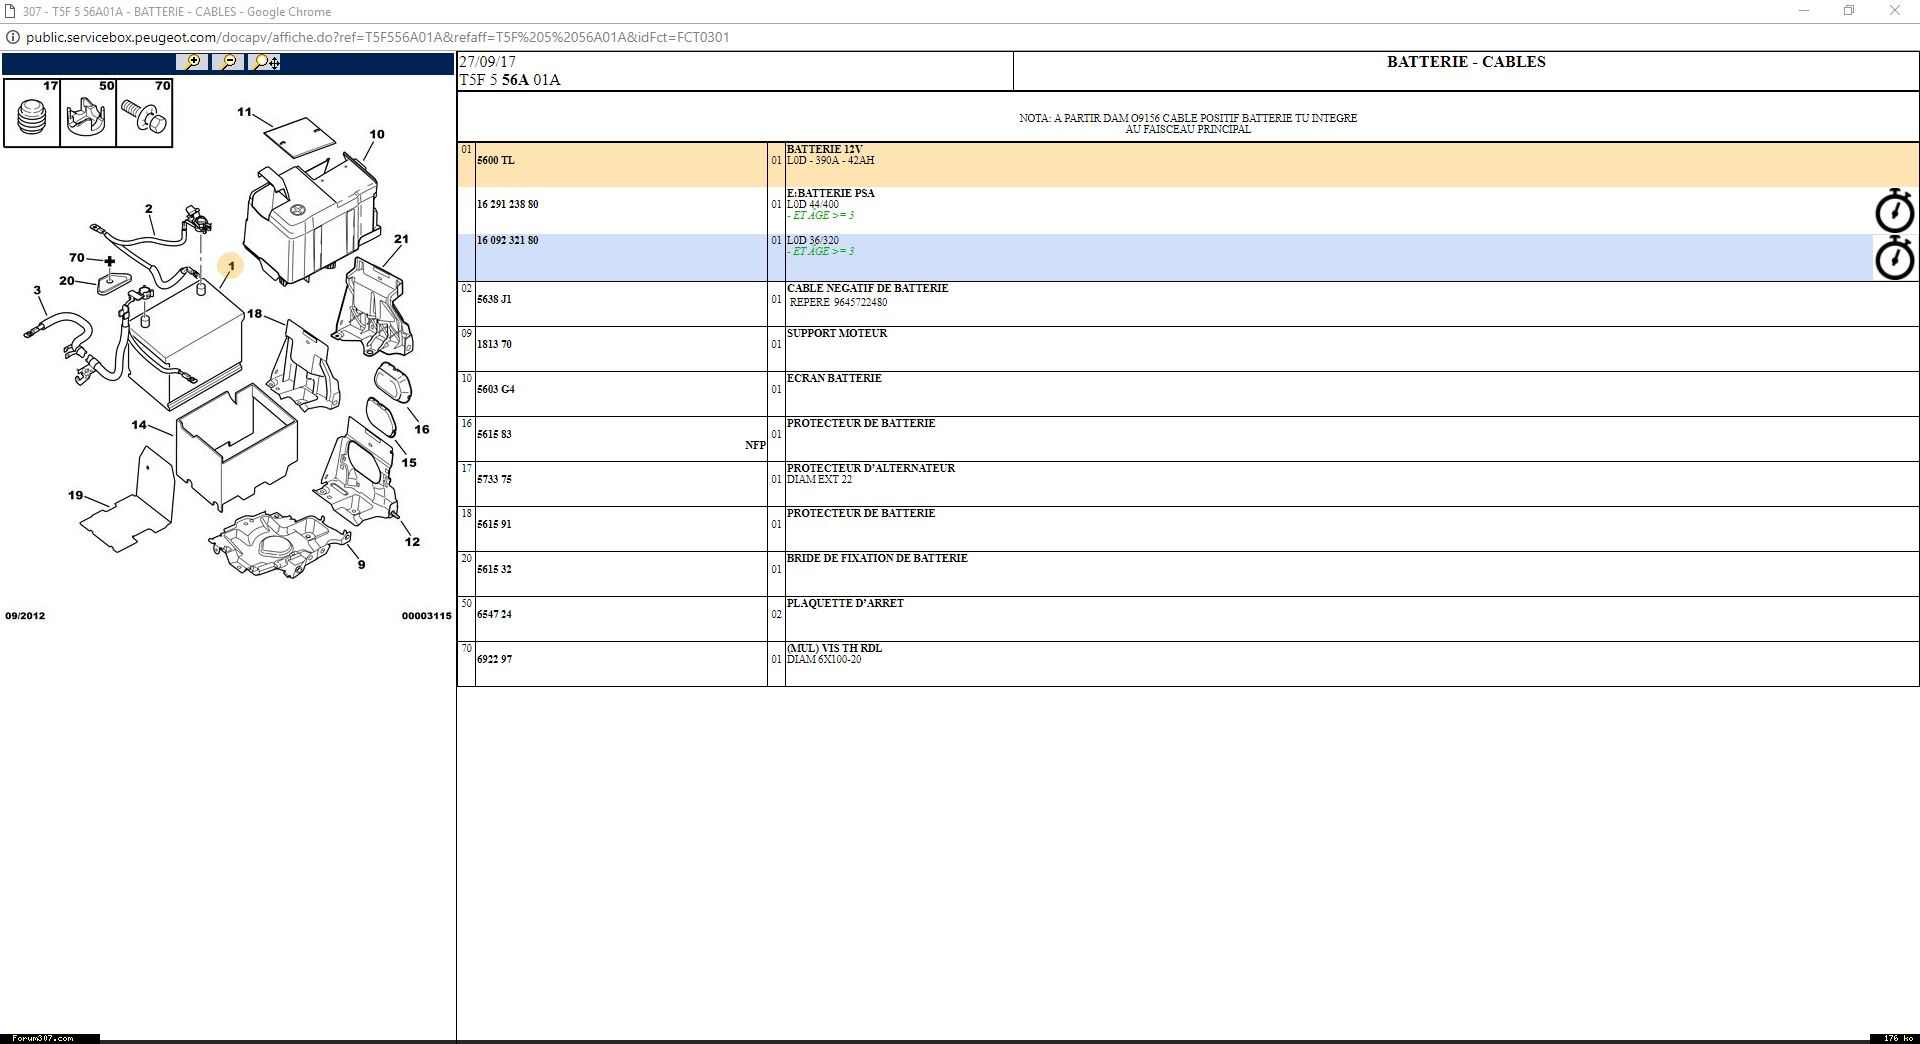Click the stopwatch icon for 16 092 321 80
The height and width of the screenshot is (1044, 1920).
click(1894, 257)
